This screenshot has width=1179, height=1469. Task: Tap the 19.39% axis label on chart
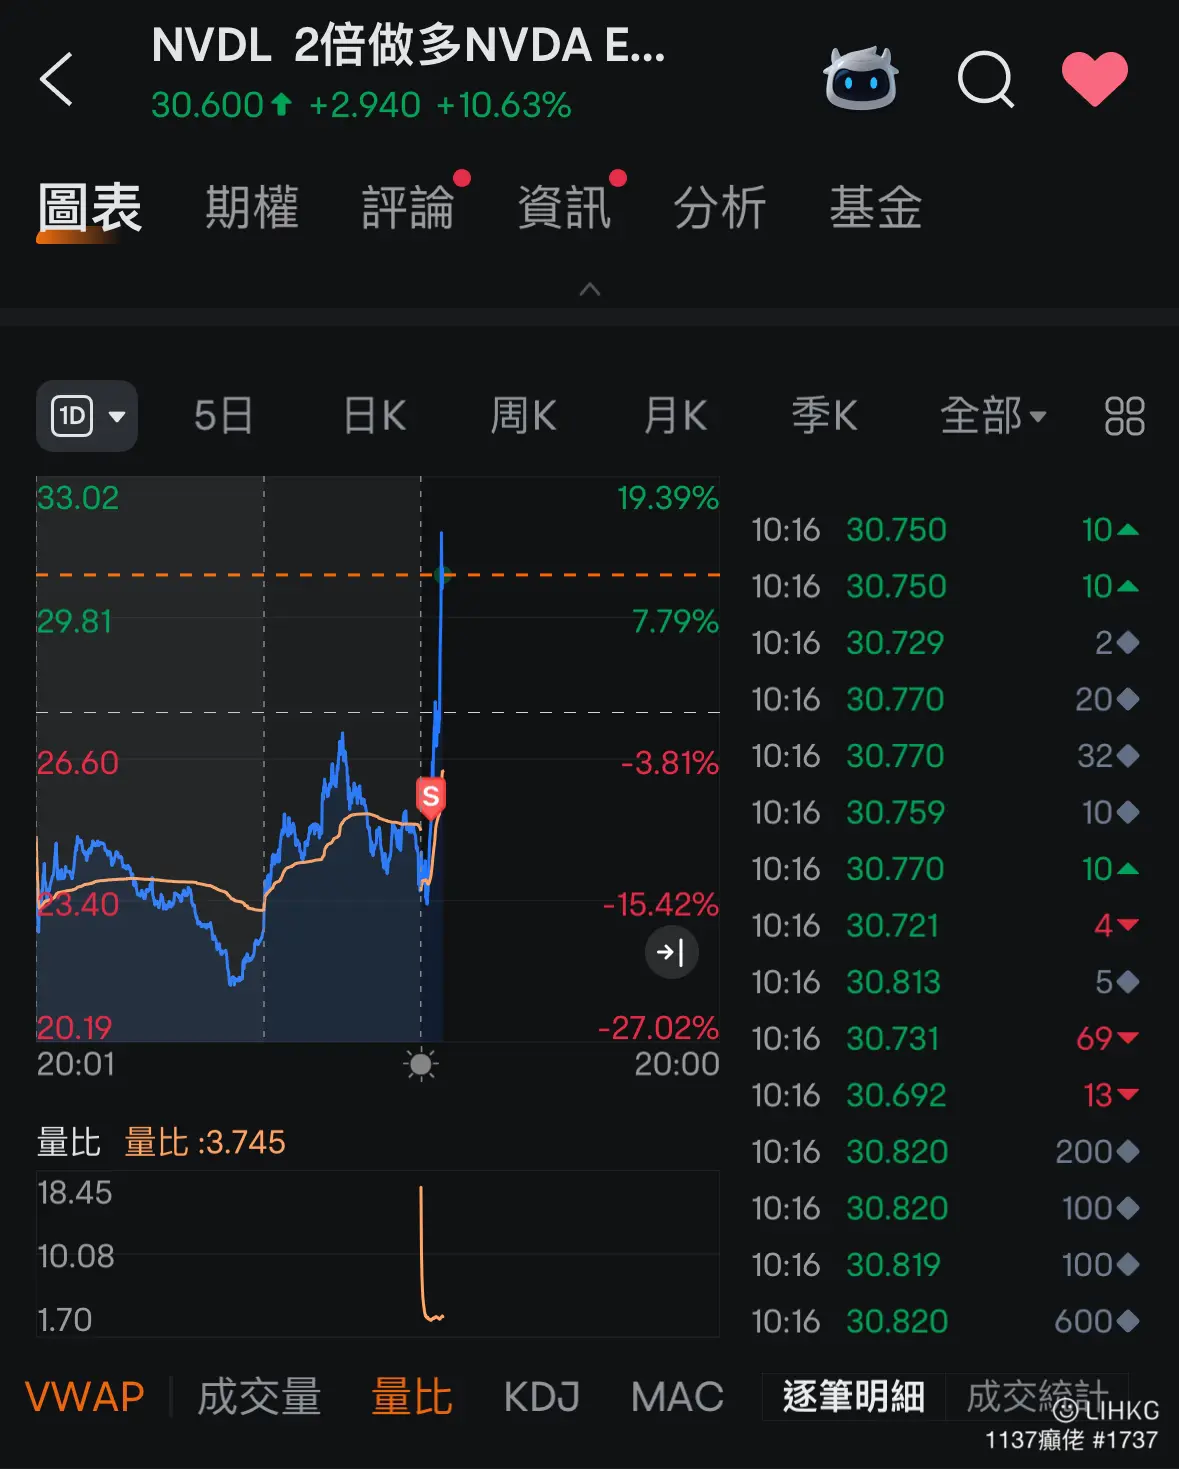(x=668, y=498)
